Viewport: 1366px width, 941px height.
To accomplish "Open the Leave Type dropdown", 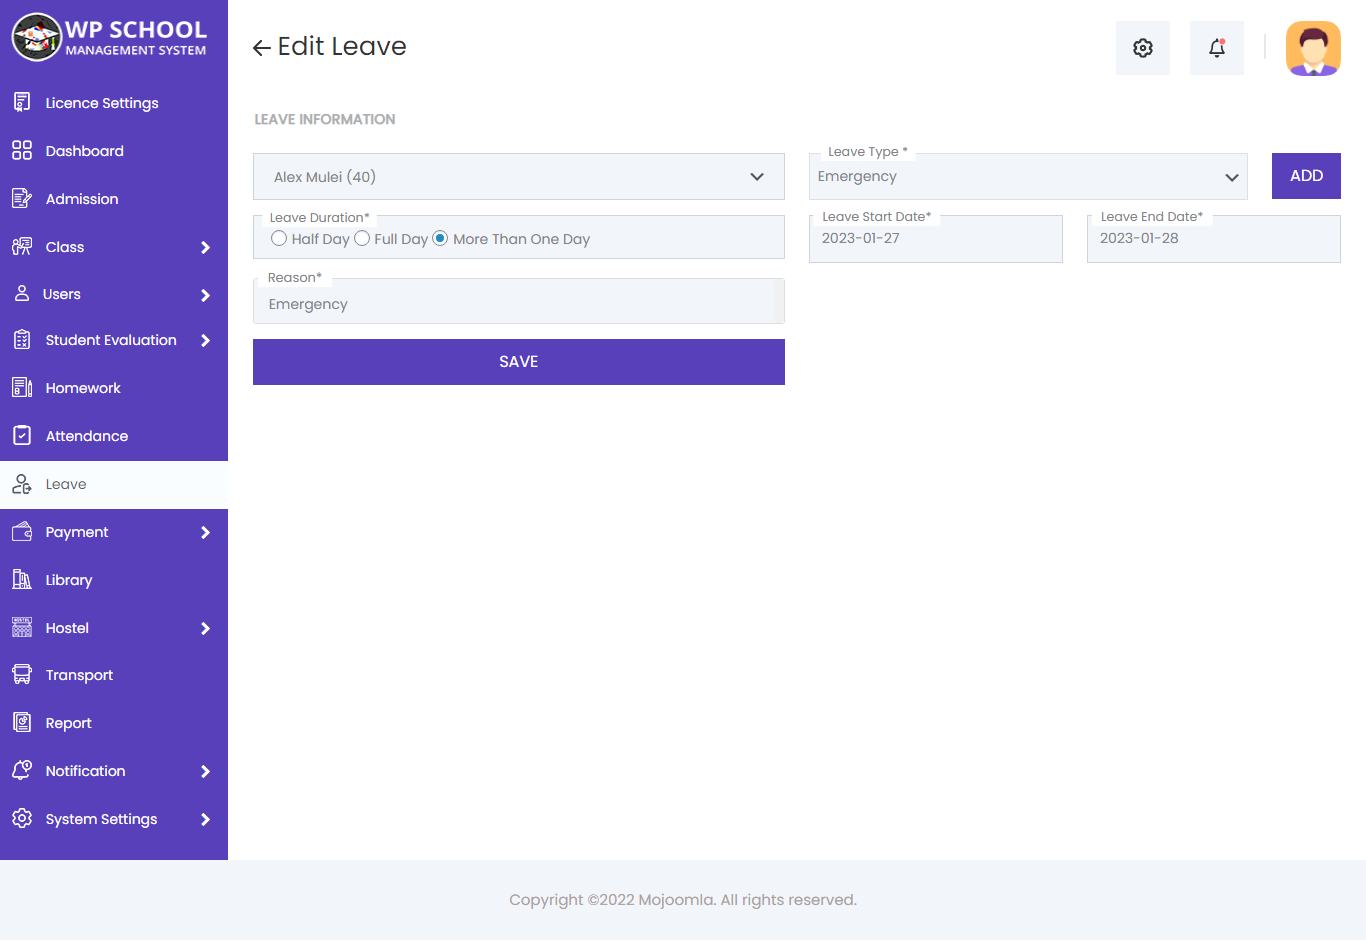I will click(x=1028, y=177).
